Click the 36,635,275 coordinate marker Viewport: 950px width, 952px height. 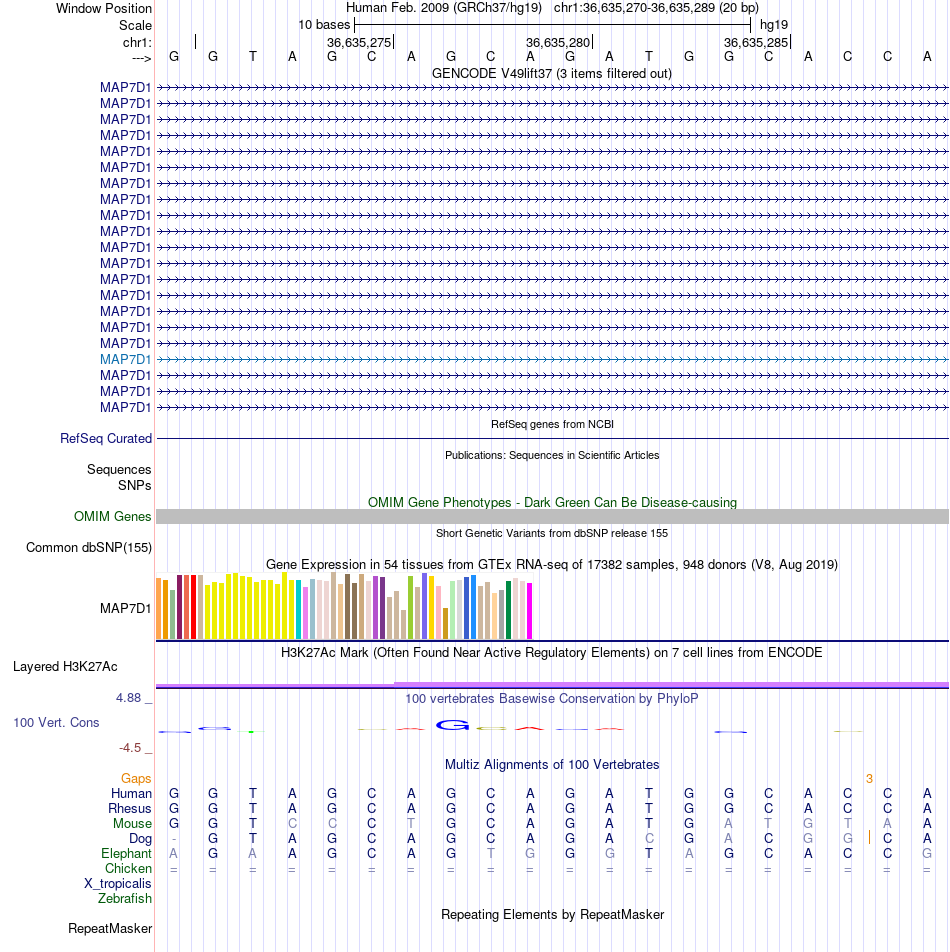(x=359, y=42)
